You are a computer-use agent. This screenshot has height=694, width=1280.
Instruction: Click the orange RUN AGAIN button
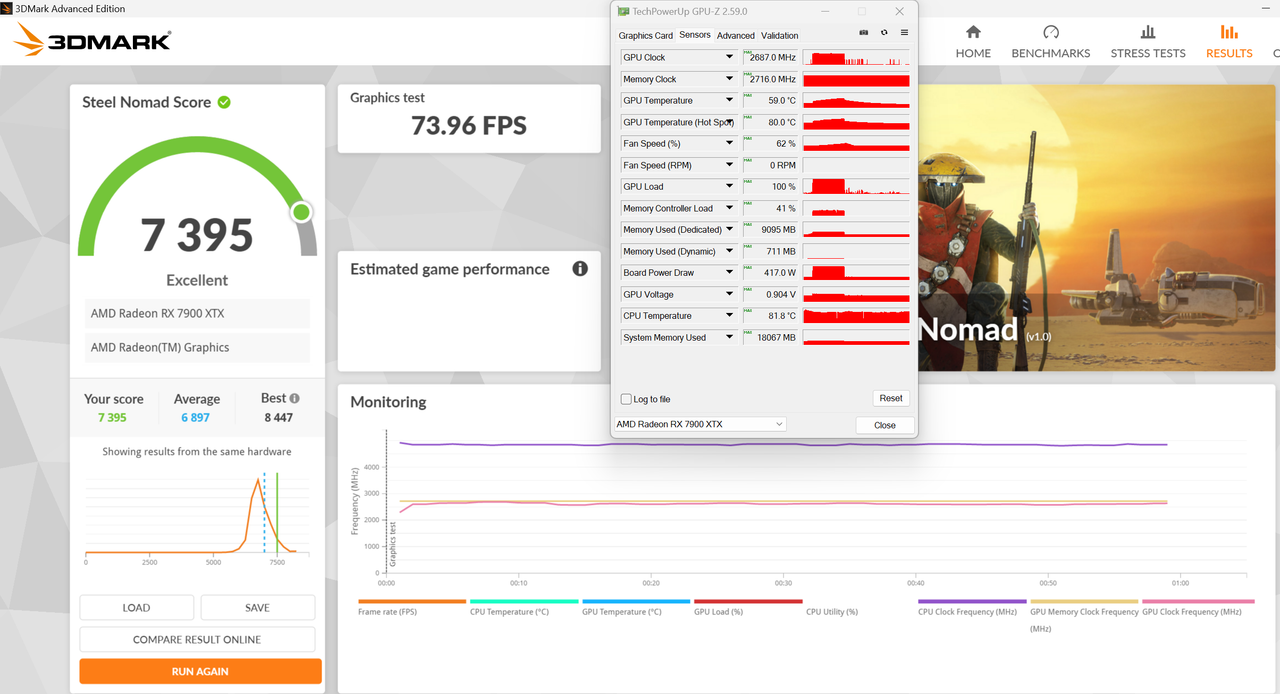[201, 671]
